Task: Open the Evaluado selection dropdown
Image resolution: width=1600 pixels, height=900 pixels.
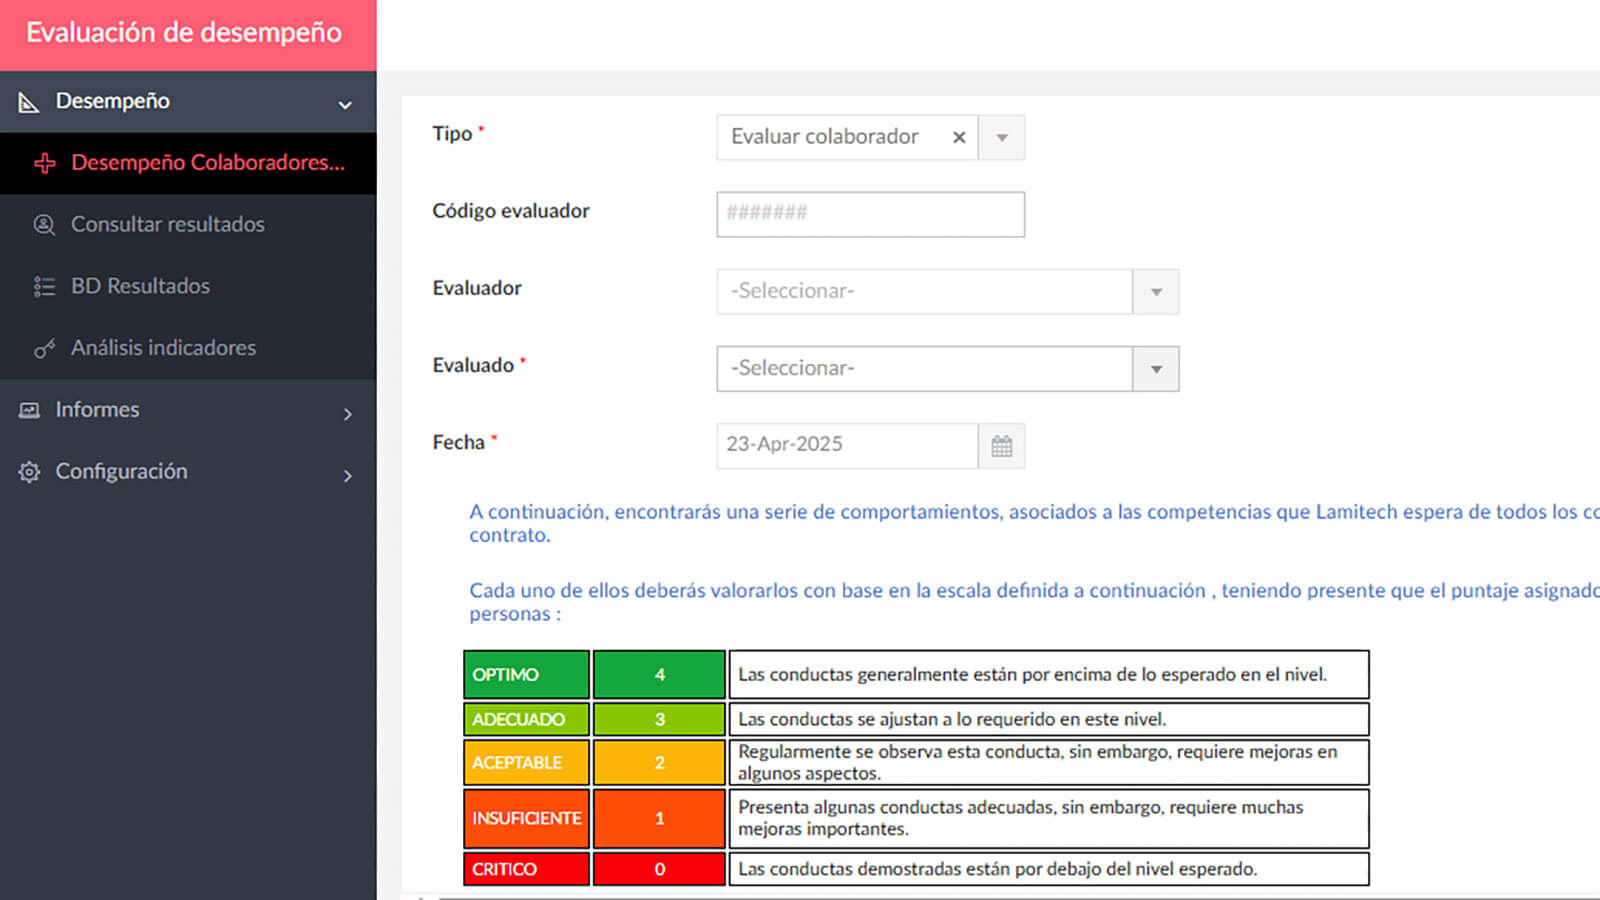Action: (x=1156, y=368)
